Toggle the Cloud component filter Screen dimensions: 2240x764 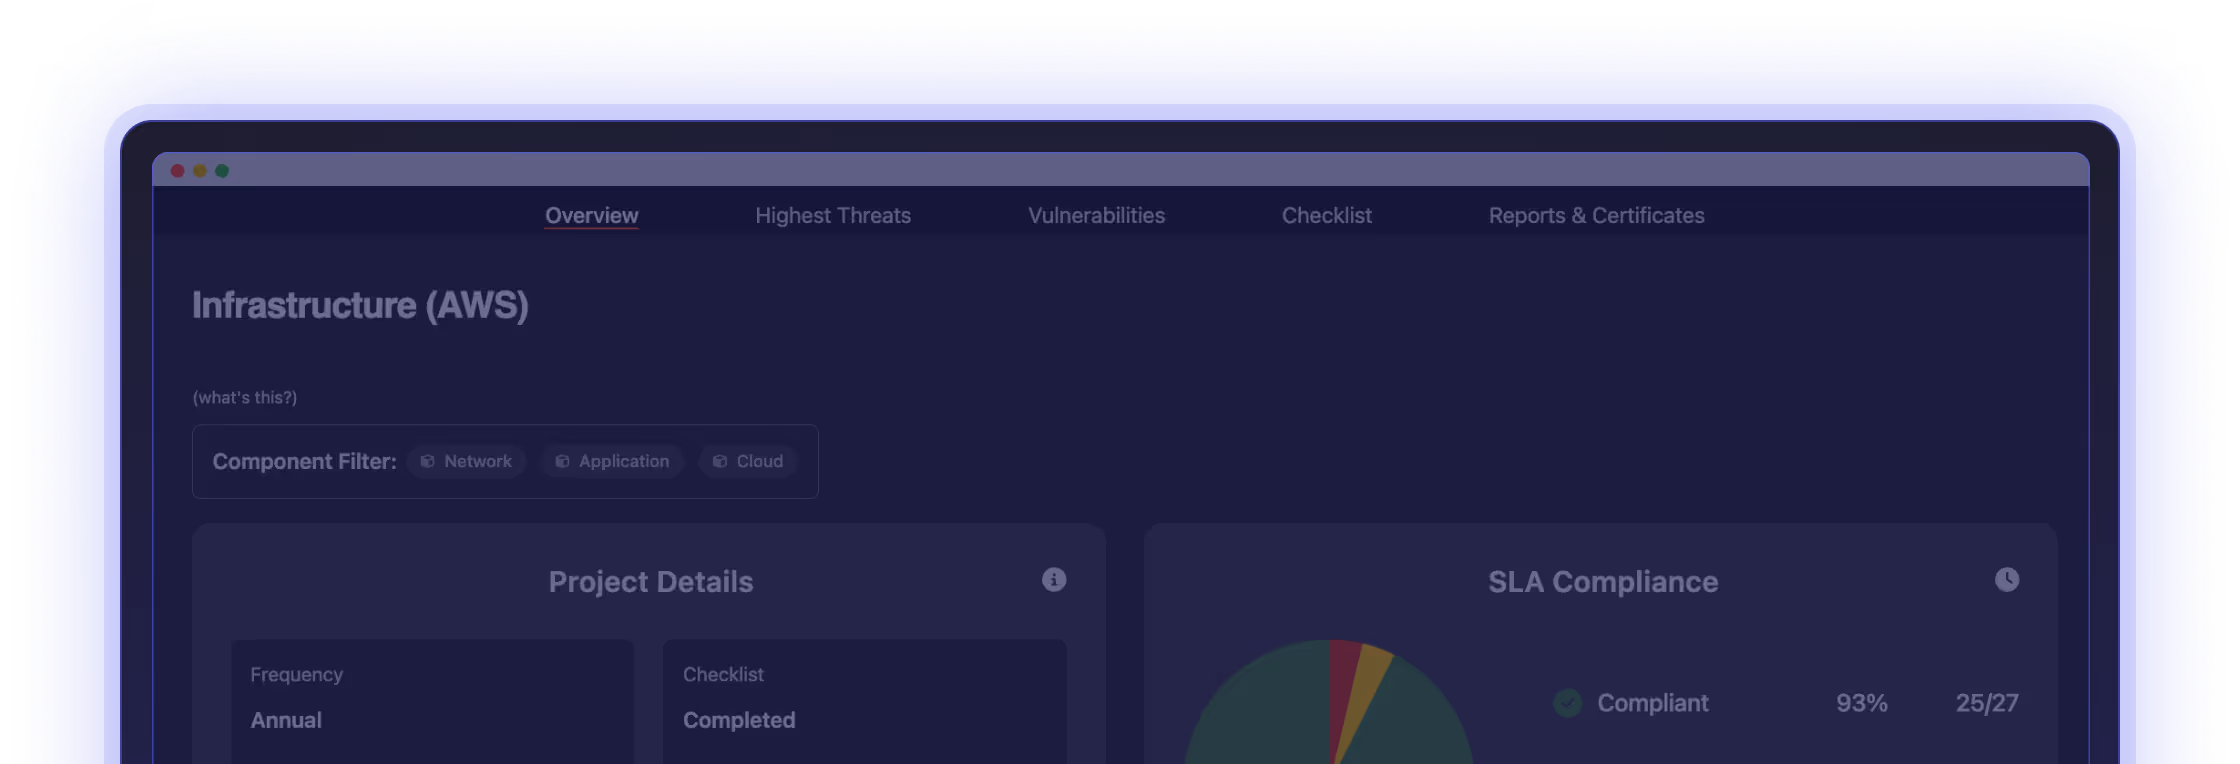tap(747, 461)
